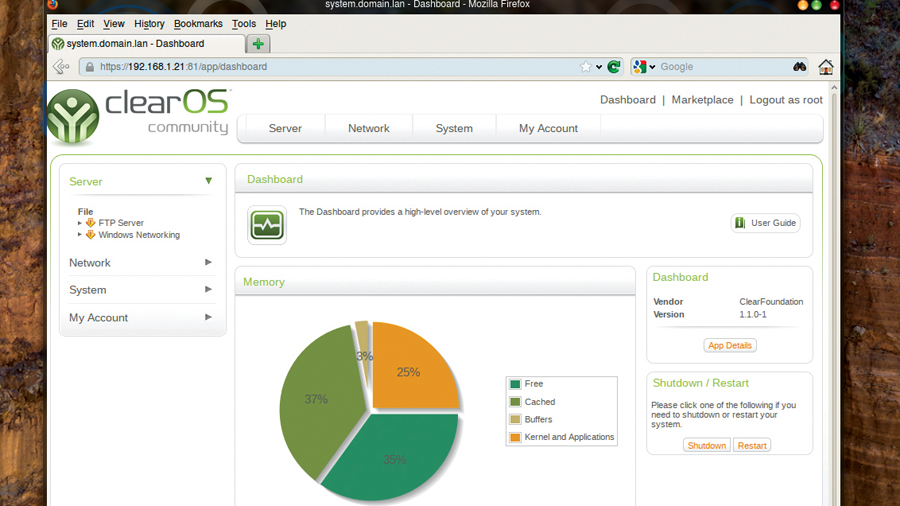Click the Restart button
Viewport: 900px width, 506px height.
(752, 445)
